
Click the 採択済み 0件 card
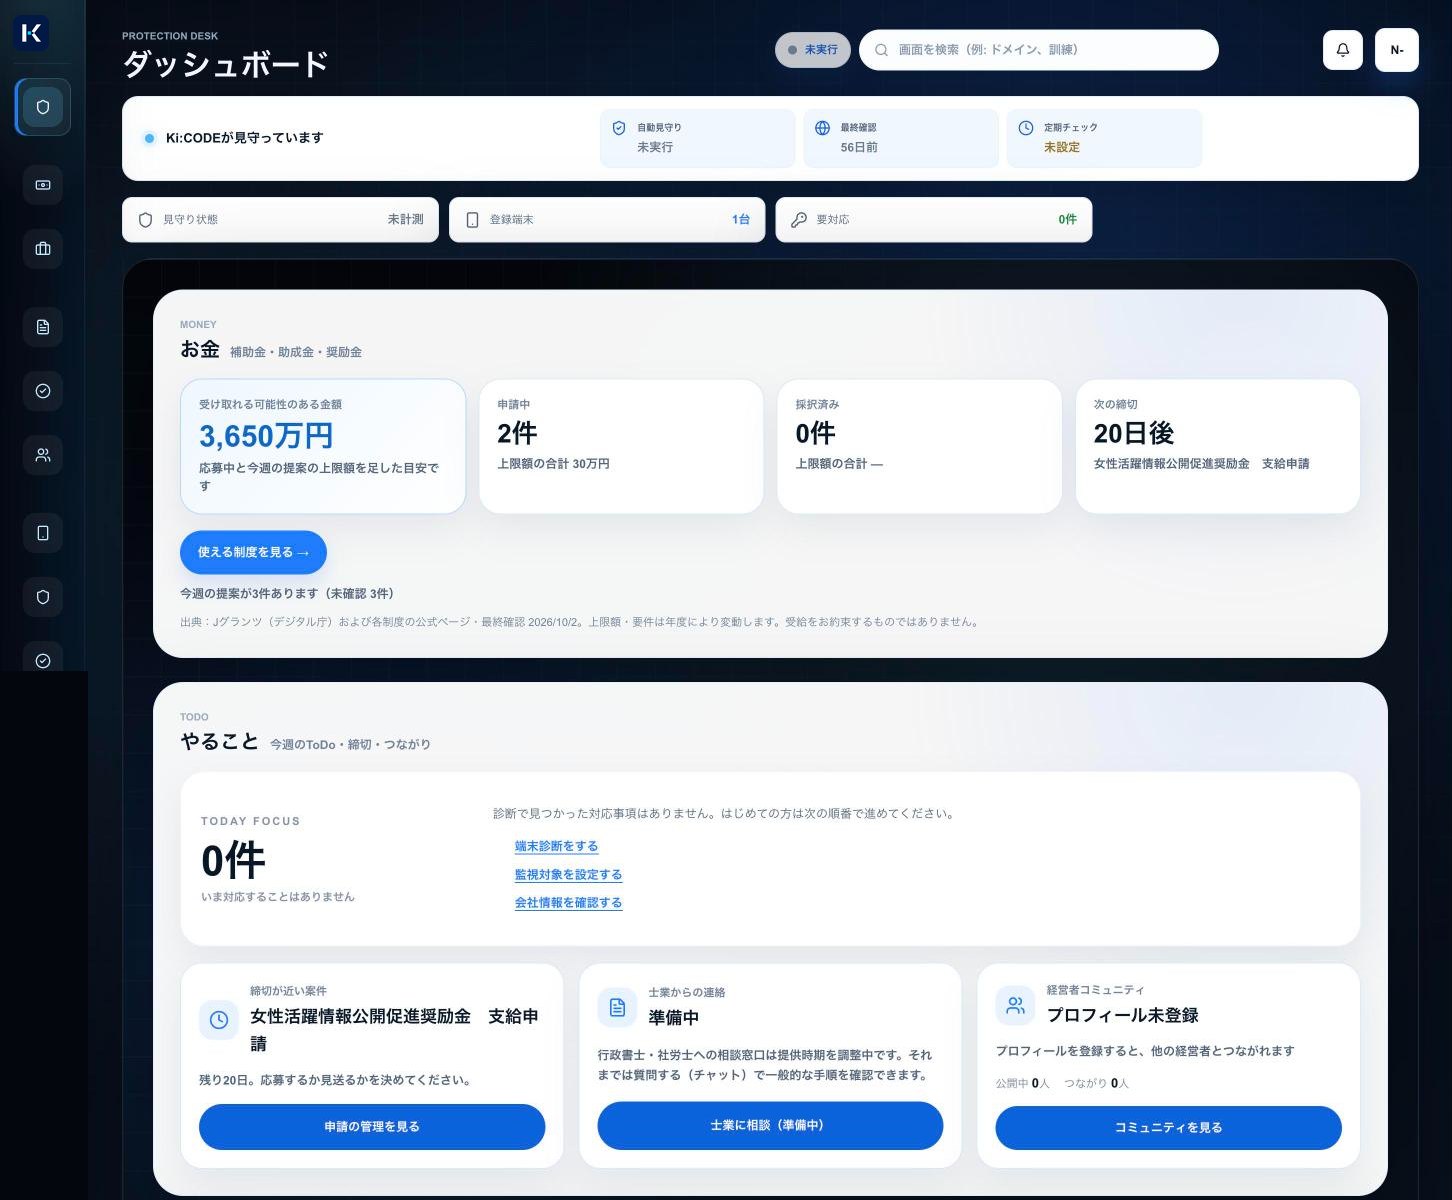[x=919, y=446]
